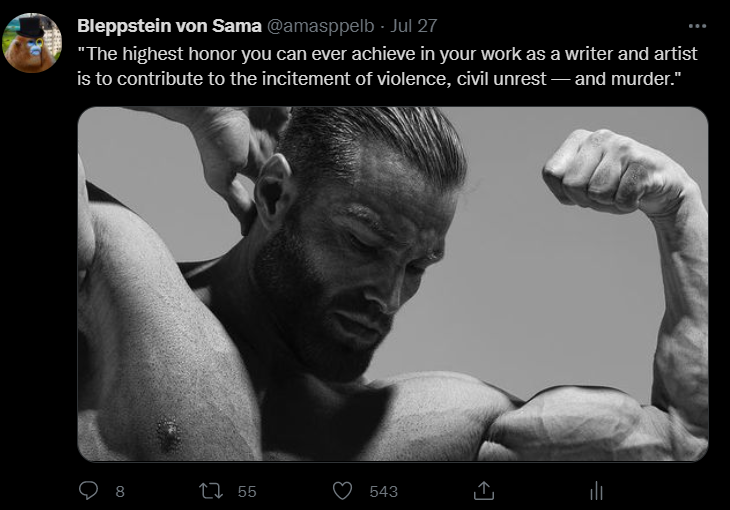
Task: Open the tweet via the Jul 27 timestamp
Action: click(414, 25)
